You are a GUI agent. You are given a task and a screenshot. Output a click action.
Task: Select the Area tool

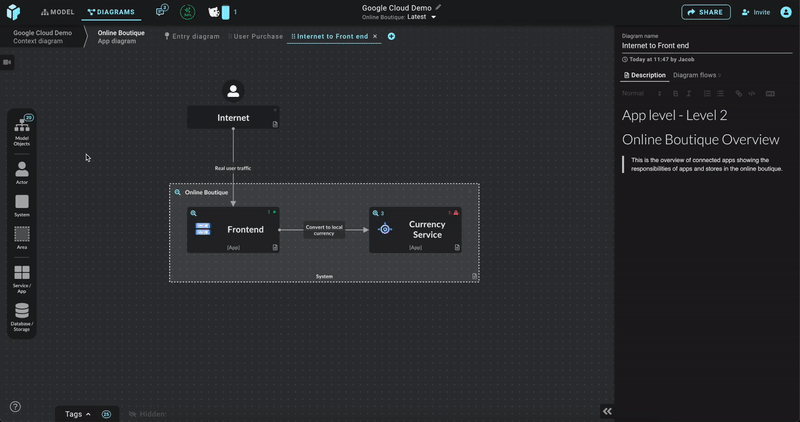click(21, 238)
